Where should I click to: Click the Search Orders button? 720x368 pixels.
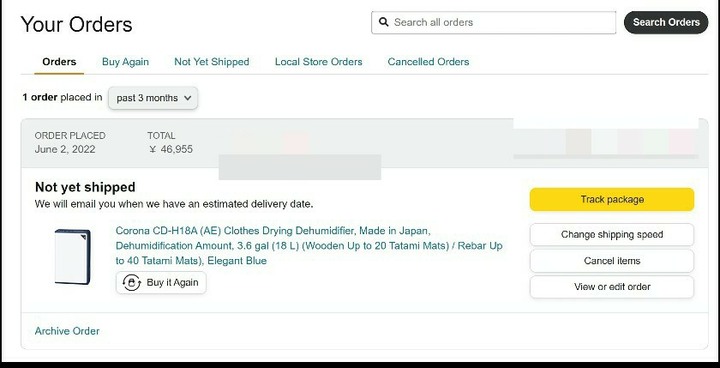click(x=666, y=22)
